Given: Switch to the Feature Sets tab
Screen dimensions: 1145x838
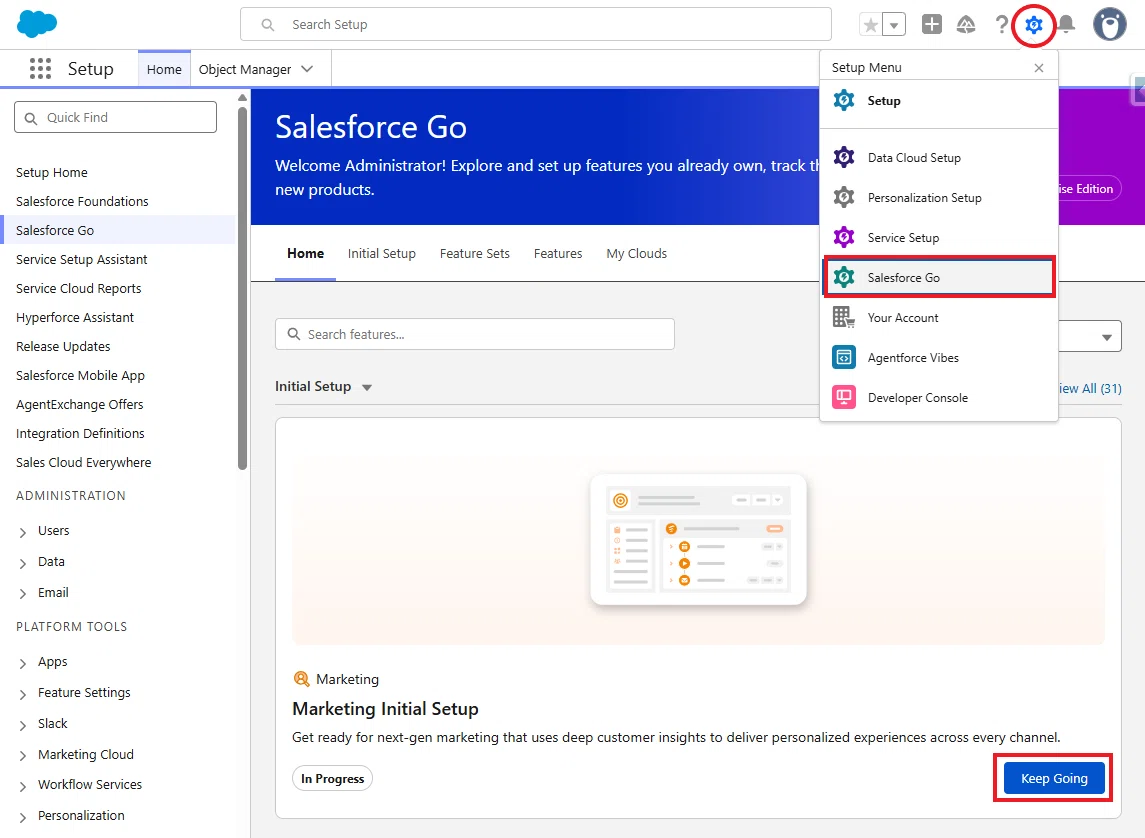Looking at the screenshot, I should click(475, 253).
